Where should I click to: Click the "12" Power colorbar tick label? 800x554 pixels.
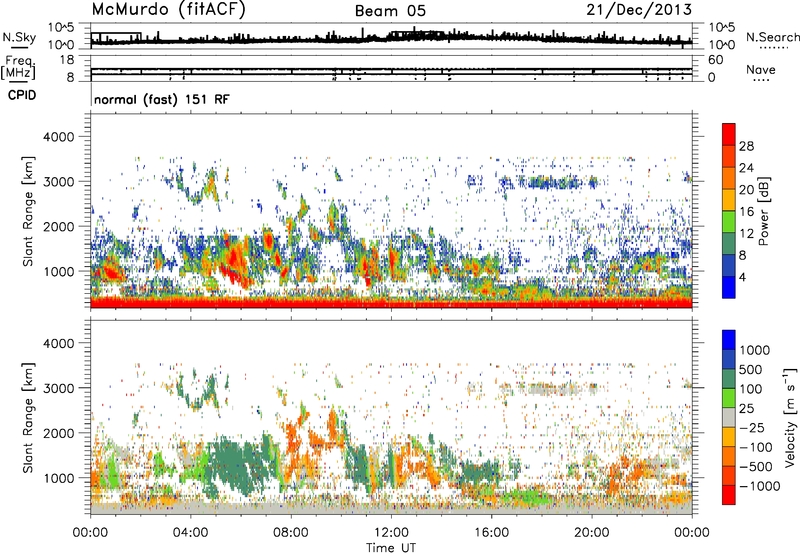tap(746, 234)
